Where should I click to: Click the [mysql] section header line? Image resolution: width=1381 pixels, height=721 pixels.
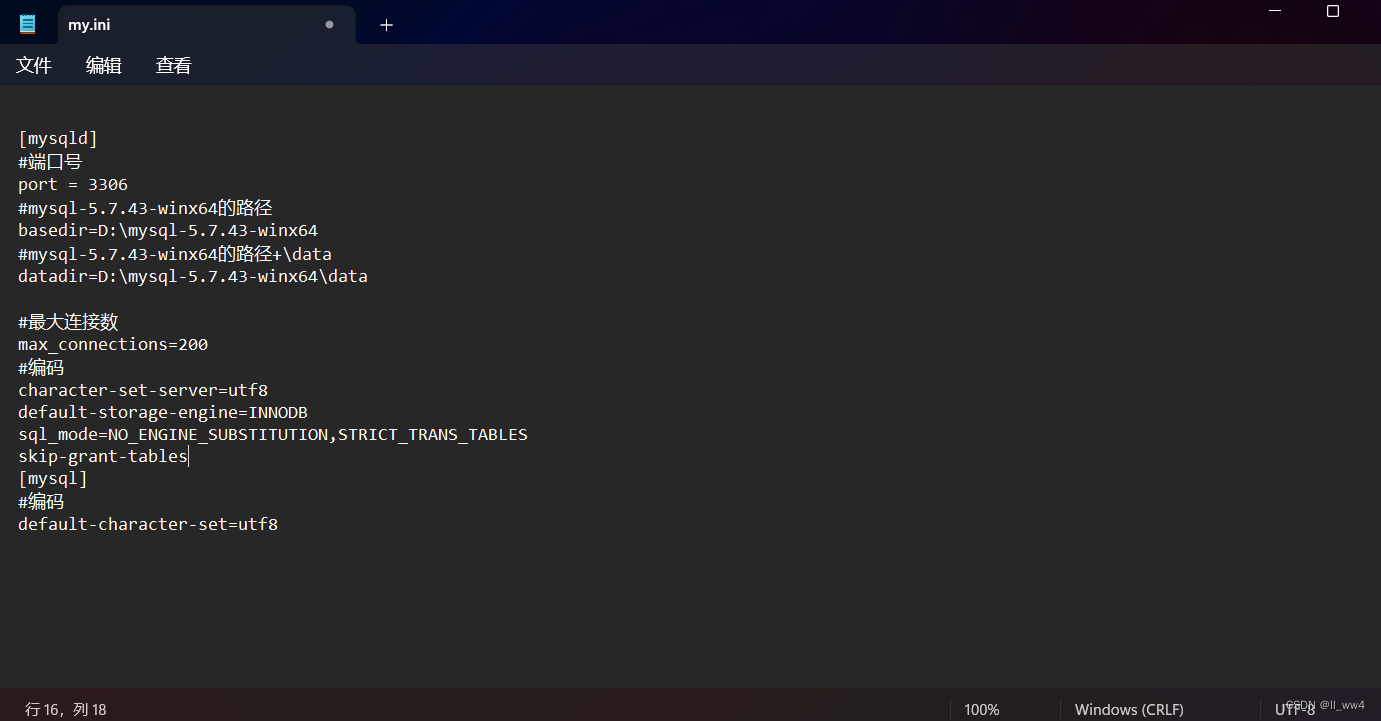(x=53, y=479)
